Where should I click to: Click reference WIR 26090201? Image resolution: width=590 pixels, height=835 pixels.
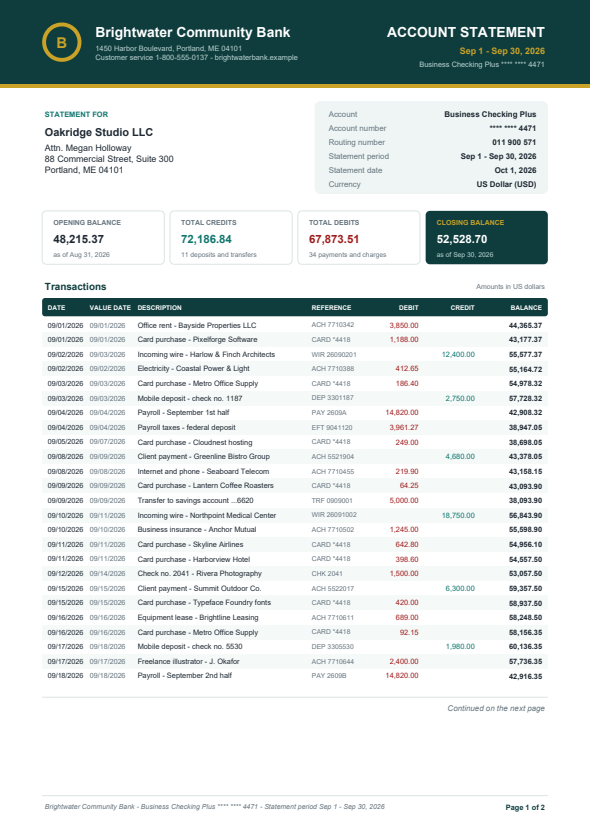pos(334,355)
